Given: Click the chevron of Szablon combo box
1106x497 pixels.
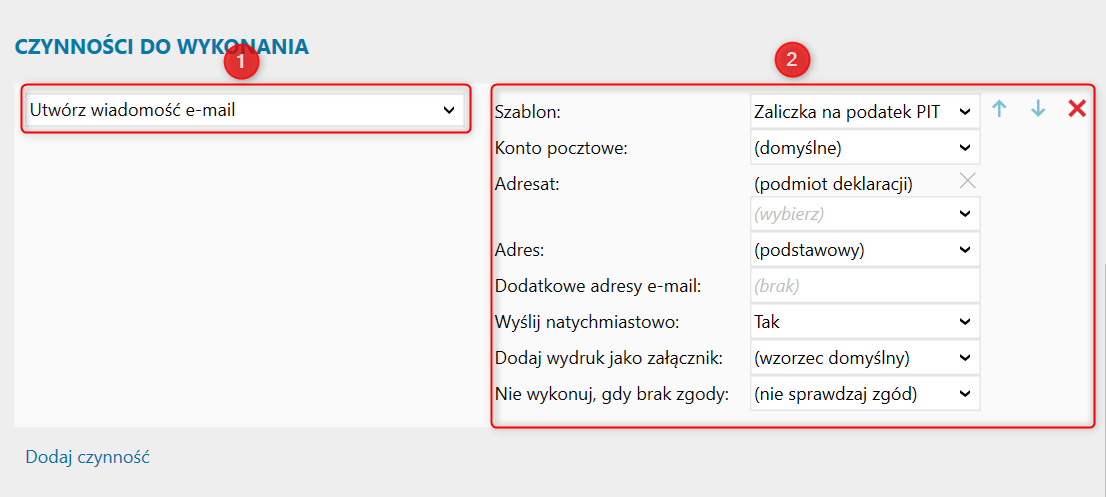Looking at the screenshot, I should (x=965, y=111).
